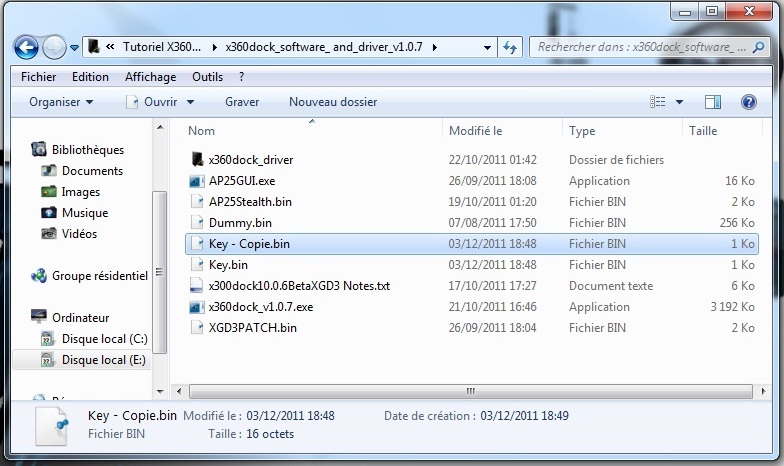Click the large file icon in details pane
784x466 pixels.
(51, 426)
